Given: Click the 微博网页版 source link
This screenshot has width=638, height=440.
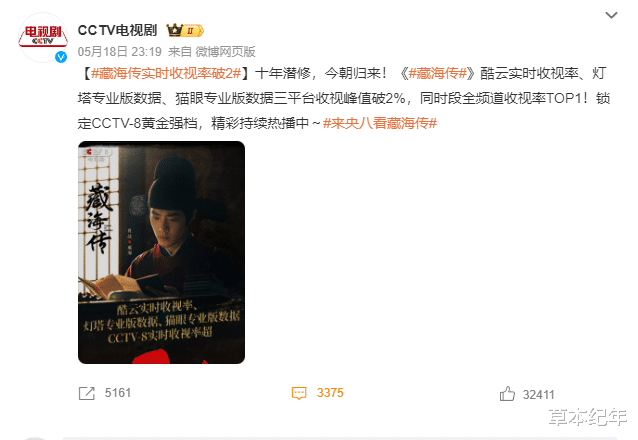Looking at the screenshot, I should click(225, 52).
